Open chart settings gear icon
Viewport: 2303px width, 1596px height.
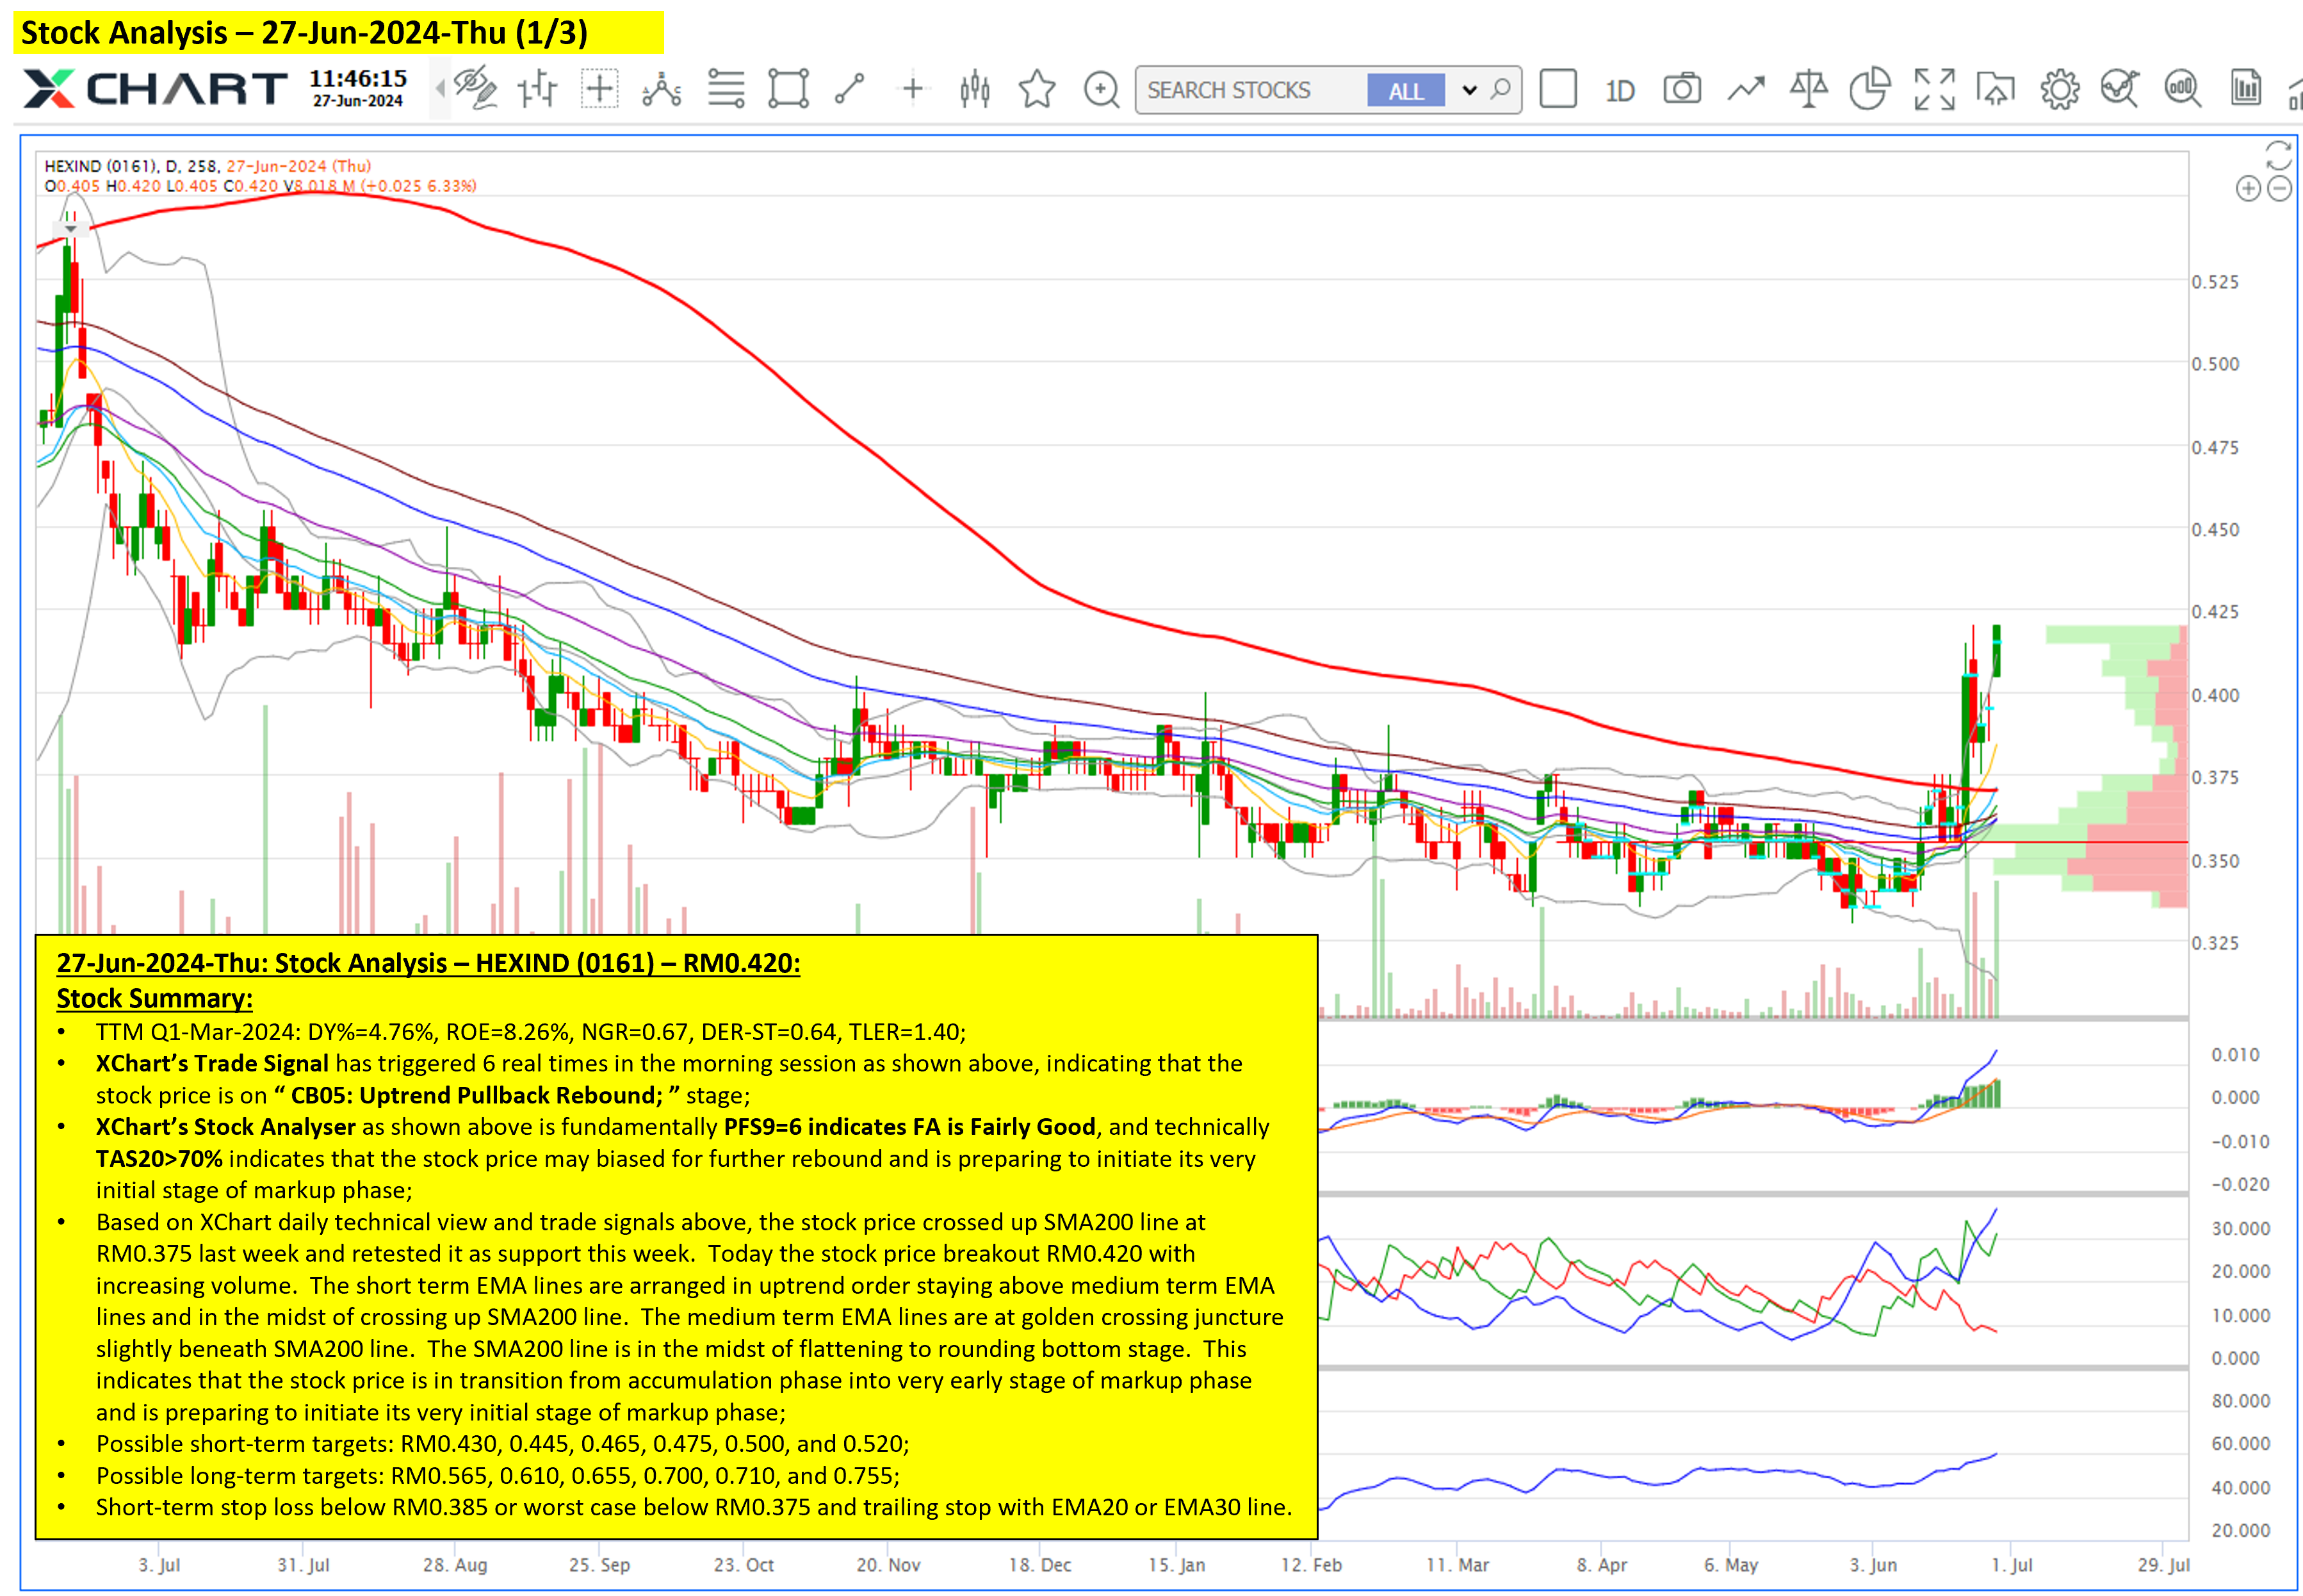(x=2059, y=89)
